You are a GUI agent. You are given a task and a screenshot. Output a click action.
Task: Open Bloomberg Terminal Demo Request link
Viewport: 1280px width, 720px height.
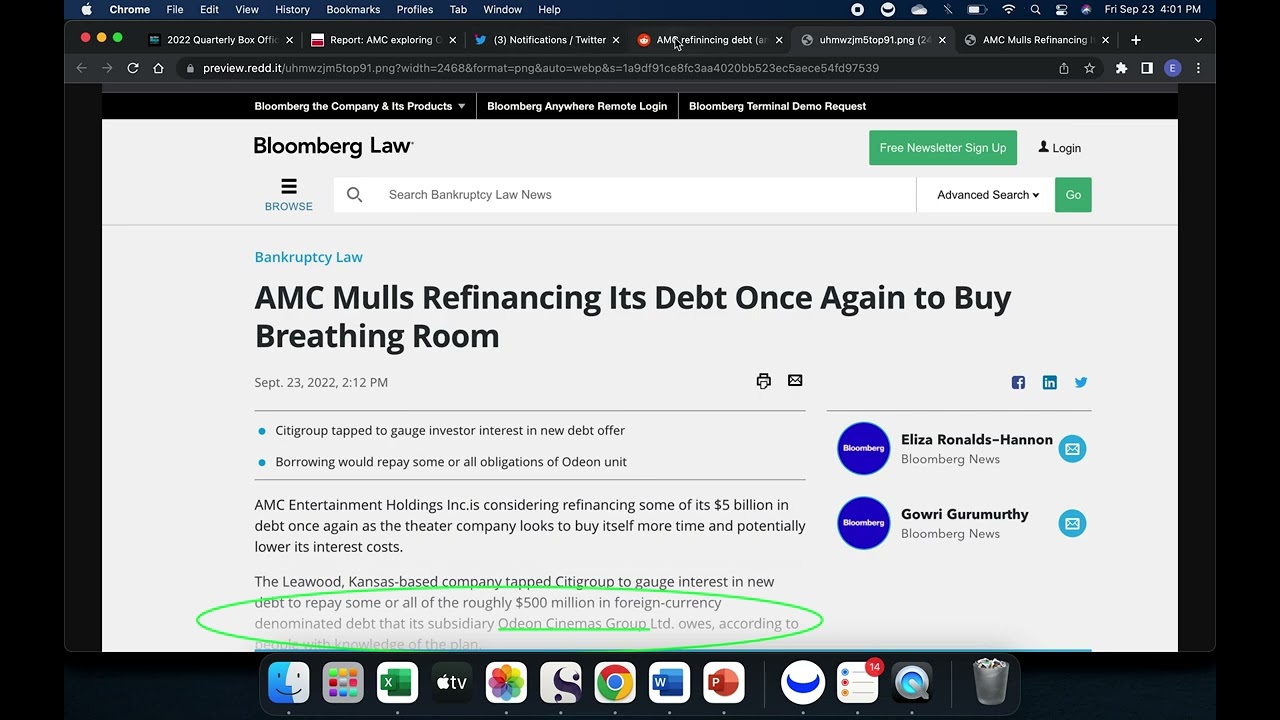(777, 106)
